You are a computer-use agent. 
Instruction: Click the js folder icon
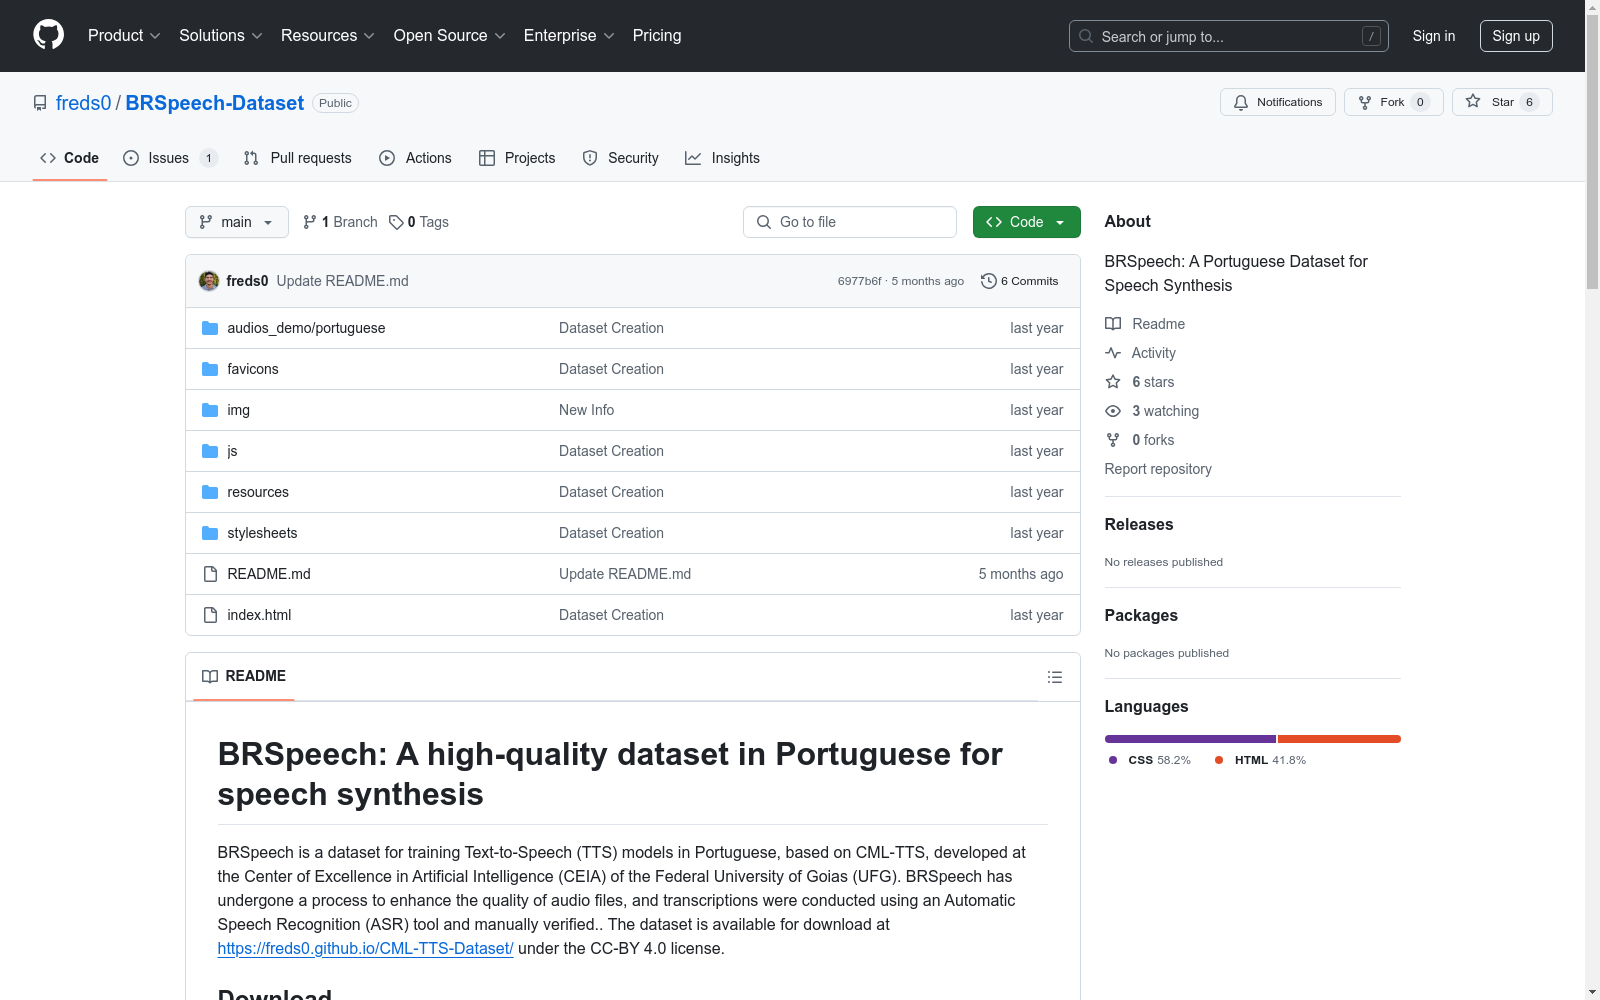tap(210, 451)
